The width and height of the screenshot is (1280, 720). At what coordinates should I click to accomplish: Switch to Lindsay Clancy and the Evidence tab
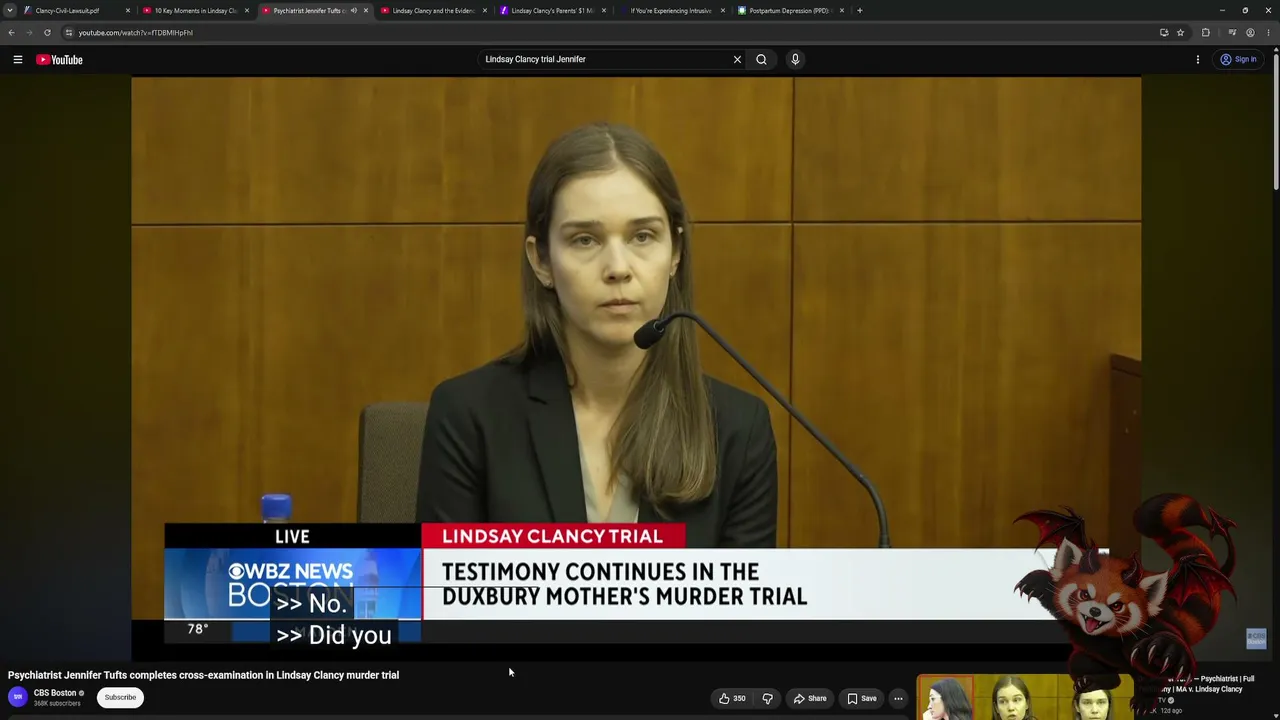(434, 10)
